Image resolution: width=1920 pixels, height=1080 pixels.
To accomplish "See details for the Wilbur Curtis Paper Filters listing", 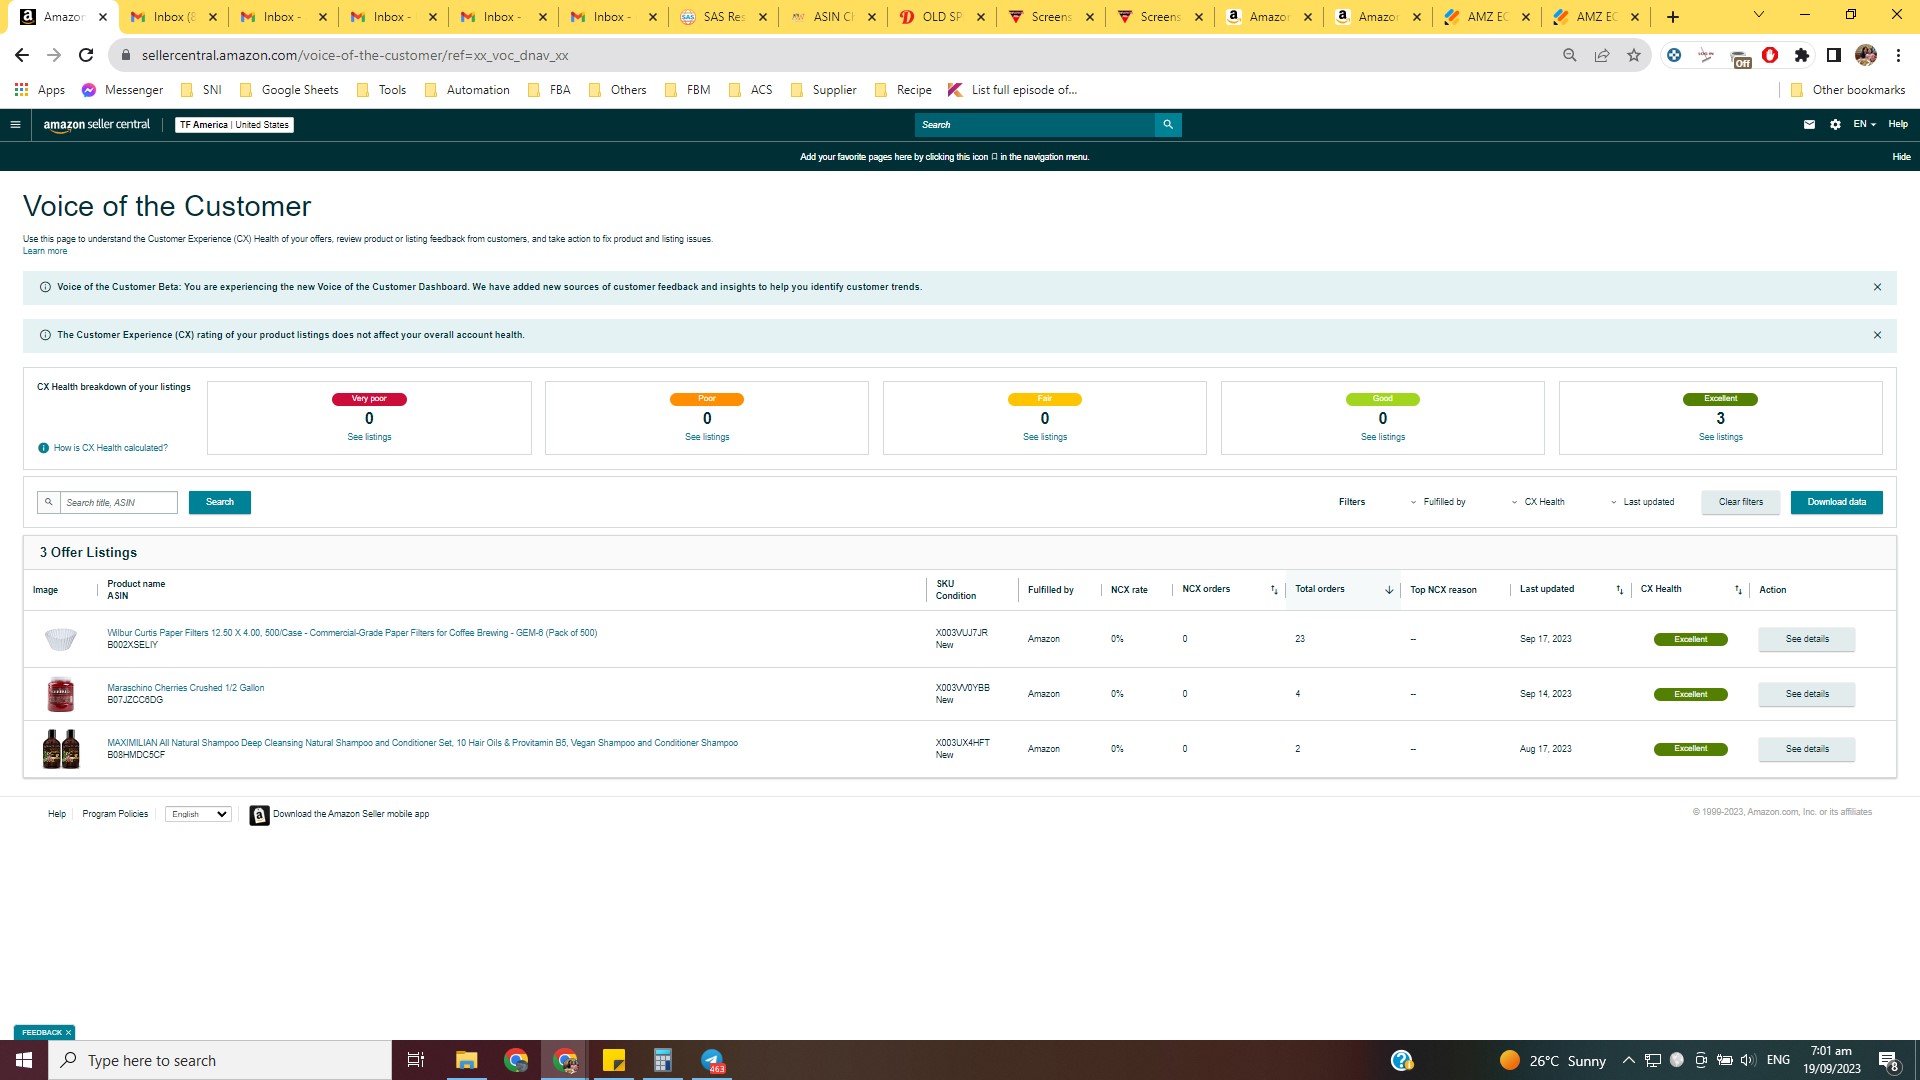I will pos(1807,639).
